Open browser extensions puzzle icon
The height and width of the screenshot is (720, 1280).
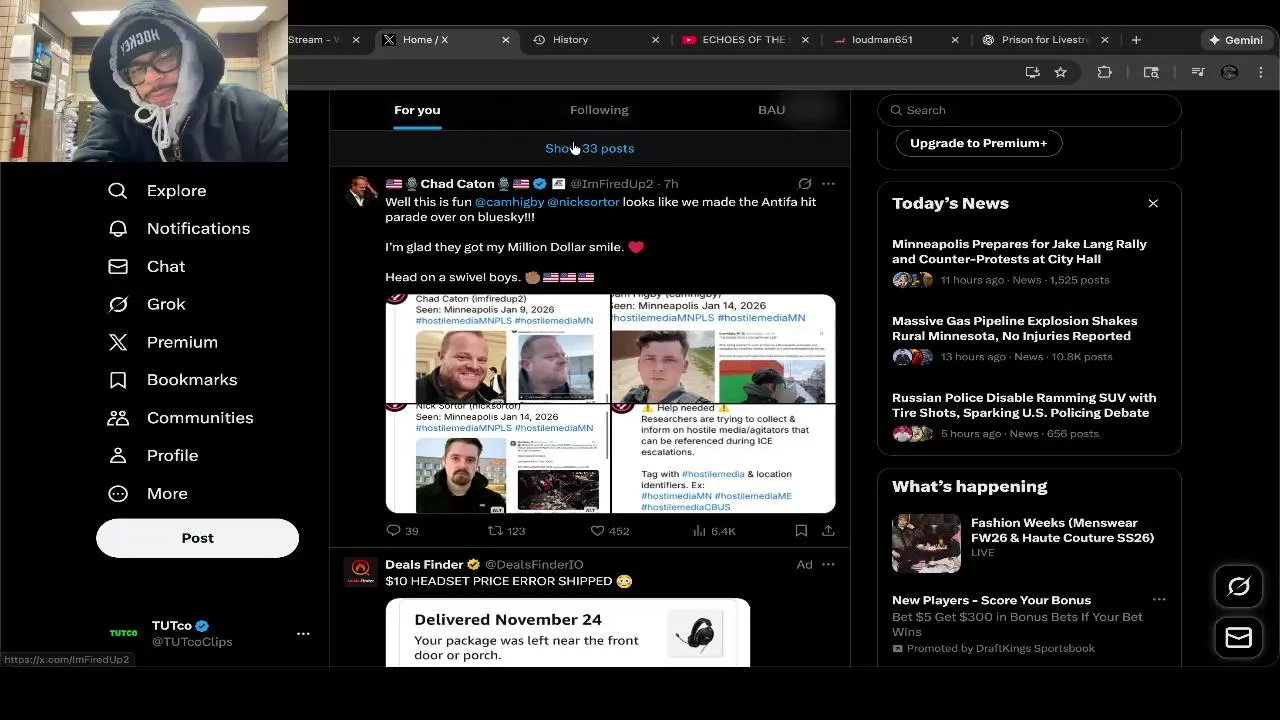(1104, 72)
